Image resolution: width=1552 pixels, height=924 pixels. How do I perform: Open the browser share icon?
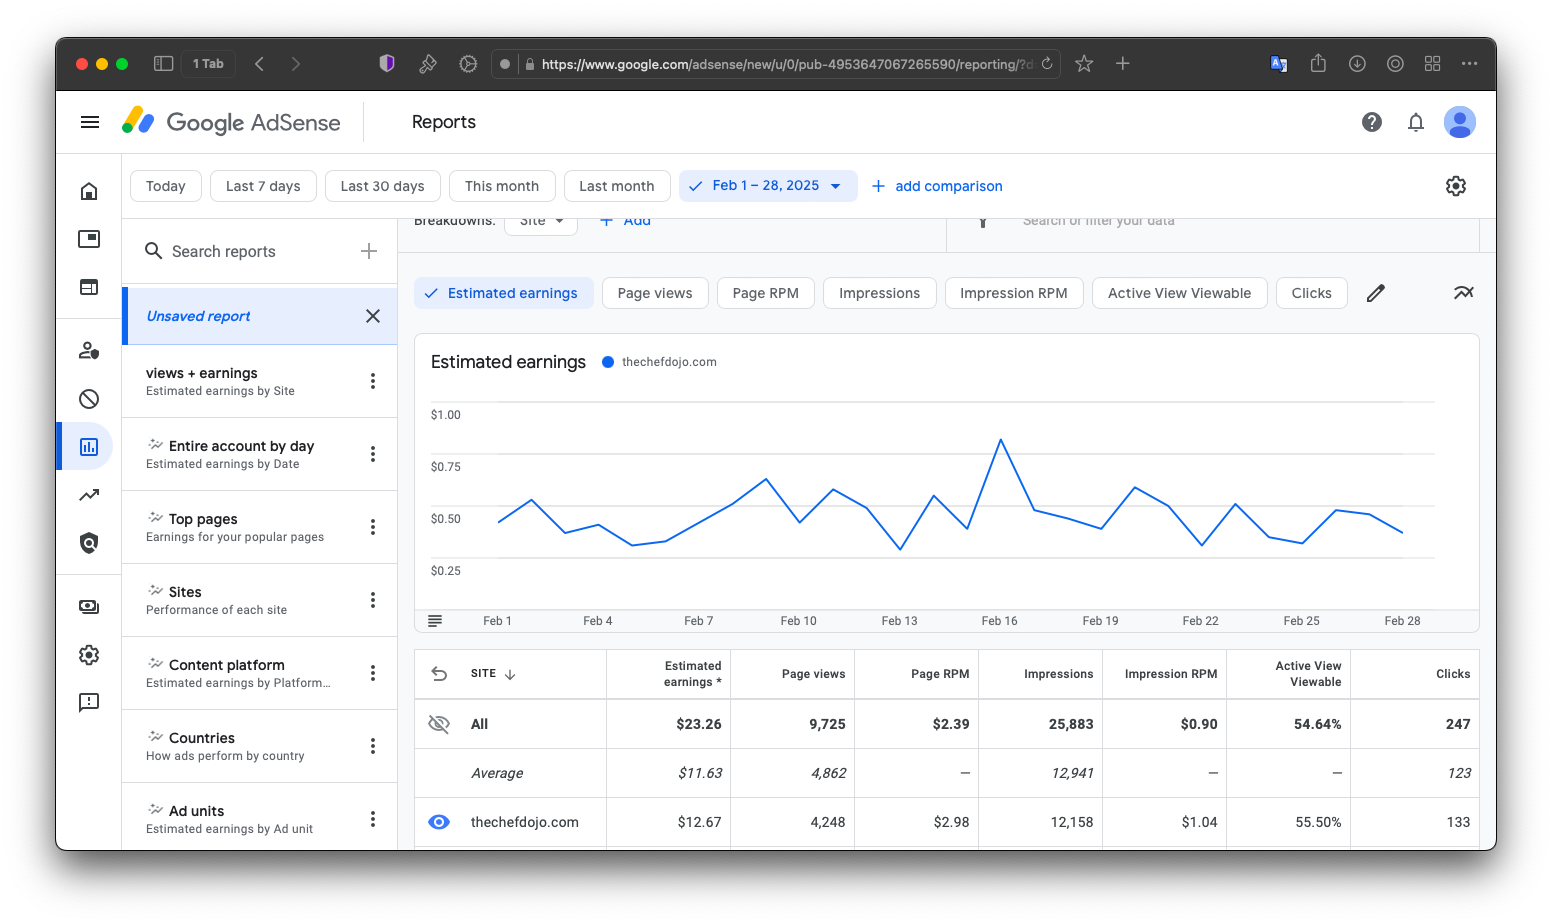(x=1318, y=64)
